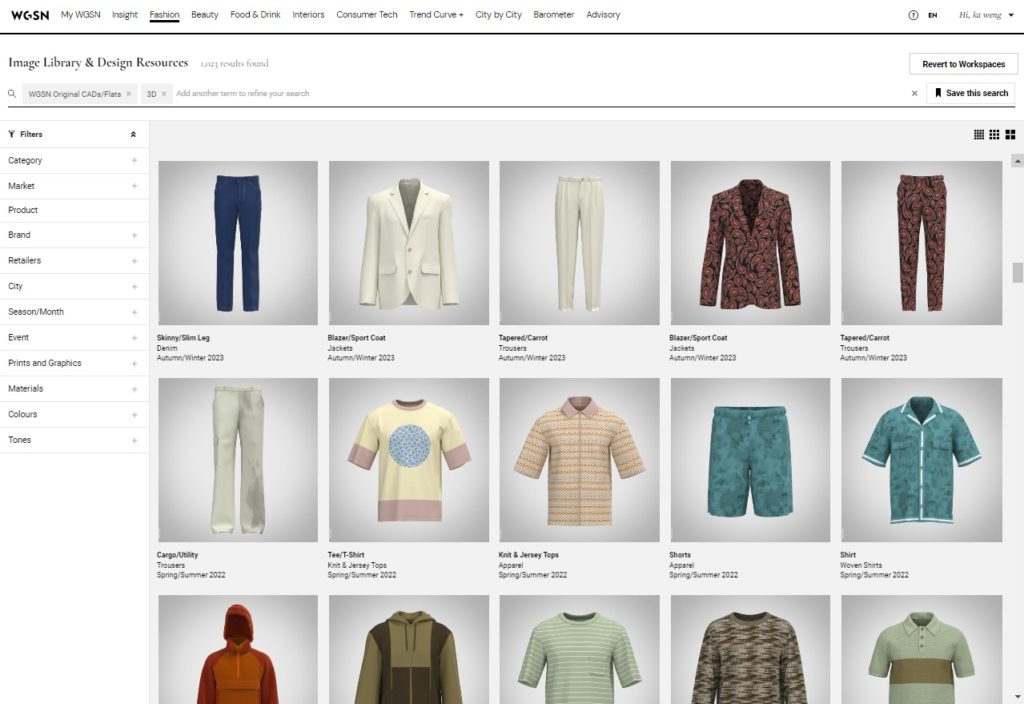This screenshot has width=1024, height=704.
Task: Go to the Insight section
Action: [125, 14]
